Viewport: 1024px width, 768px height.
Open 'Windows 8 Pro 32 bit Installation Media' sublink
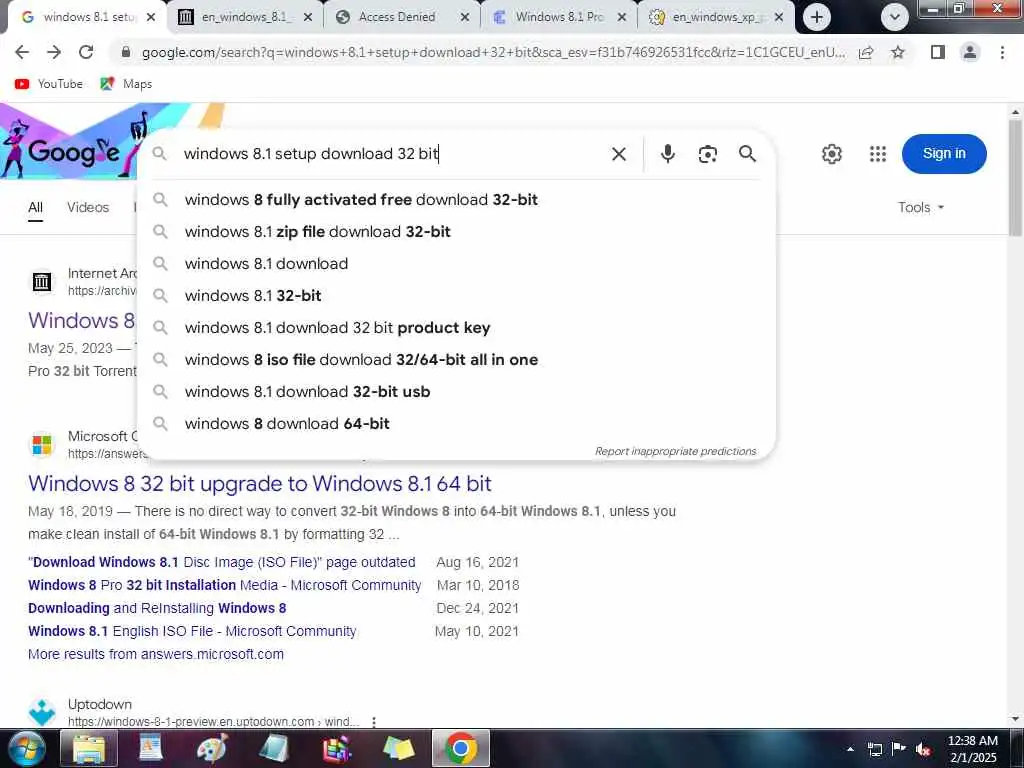(224, 585)
